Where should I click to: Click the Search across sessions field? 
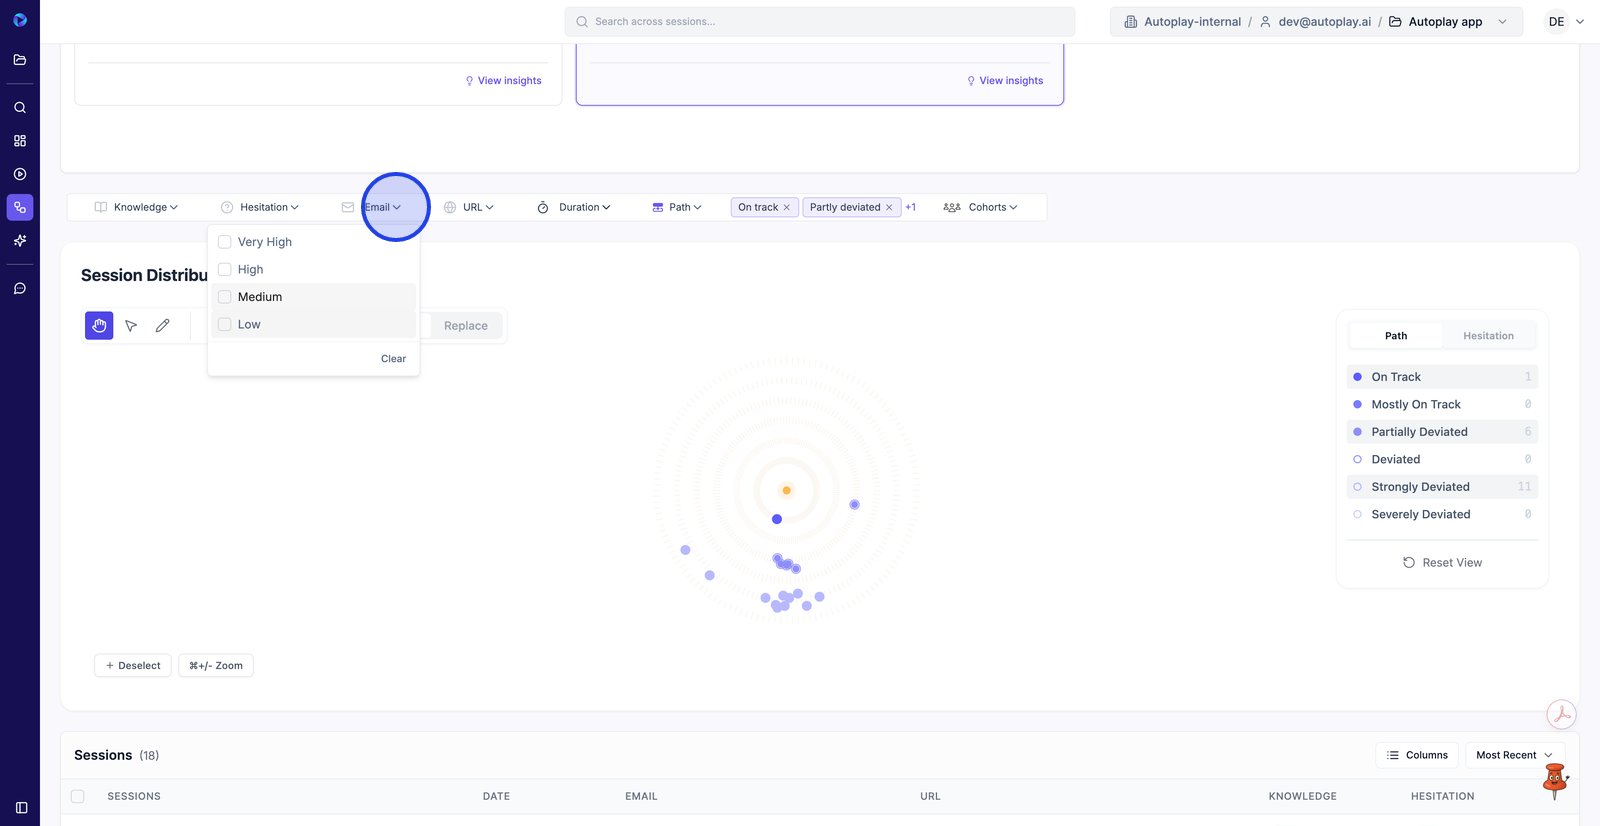click(820, 22)
